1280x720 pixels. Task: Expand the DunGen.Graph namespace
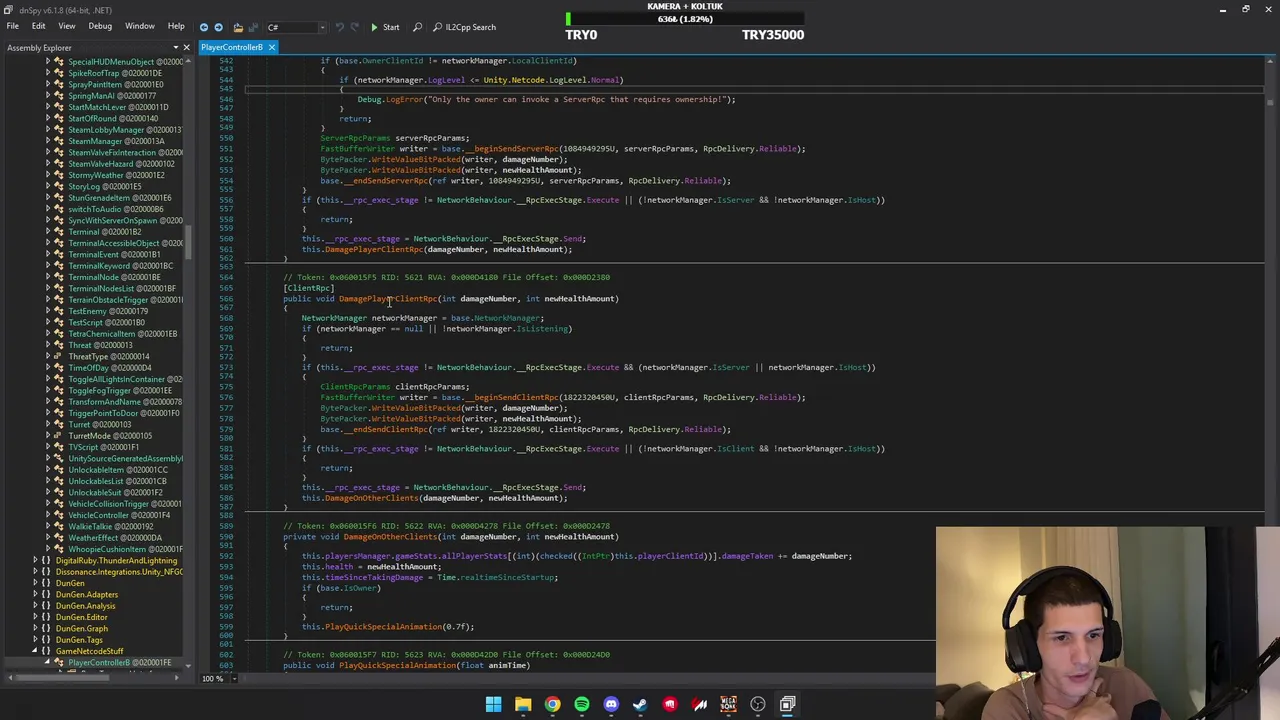[x=36, y=628]
